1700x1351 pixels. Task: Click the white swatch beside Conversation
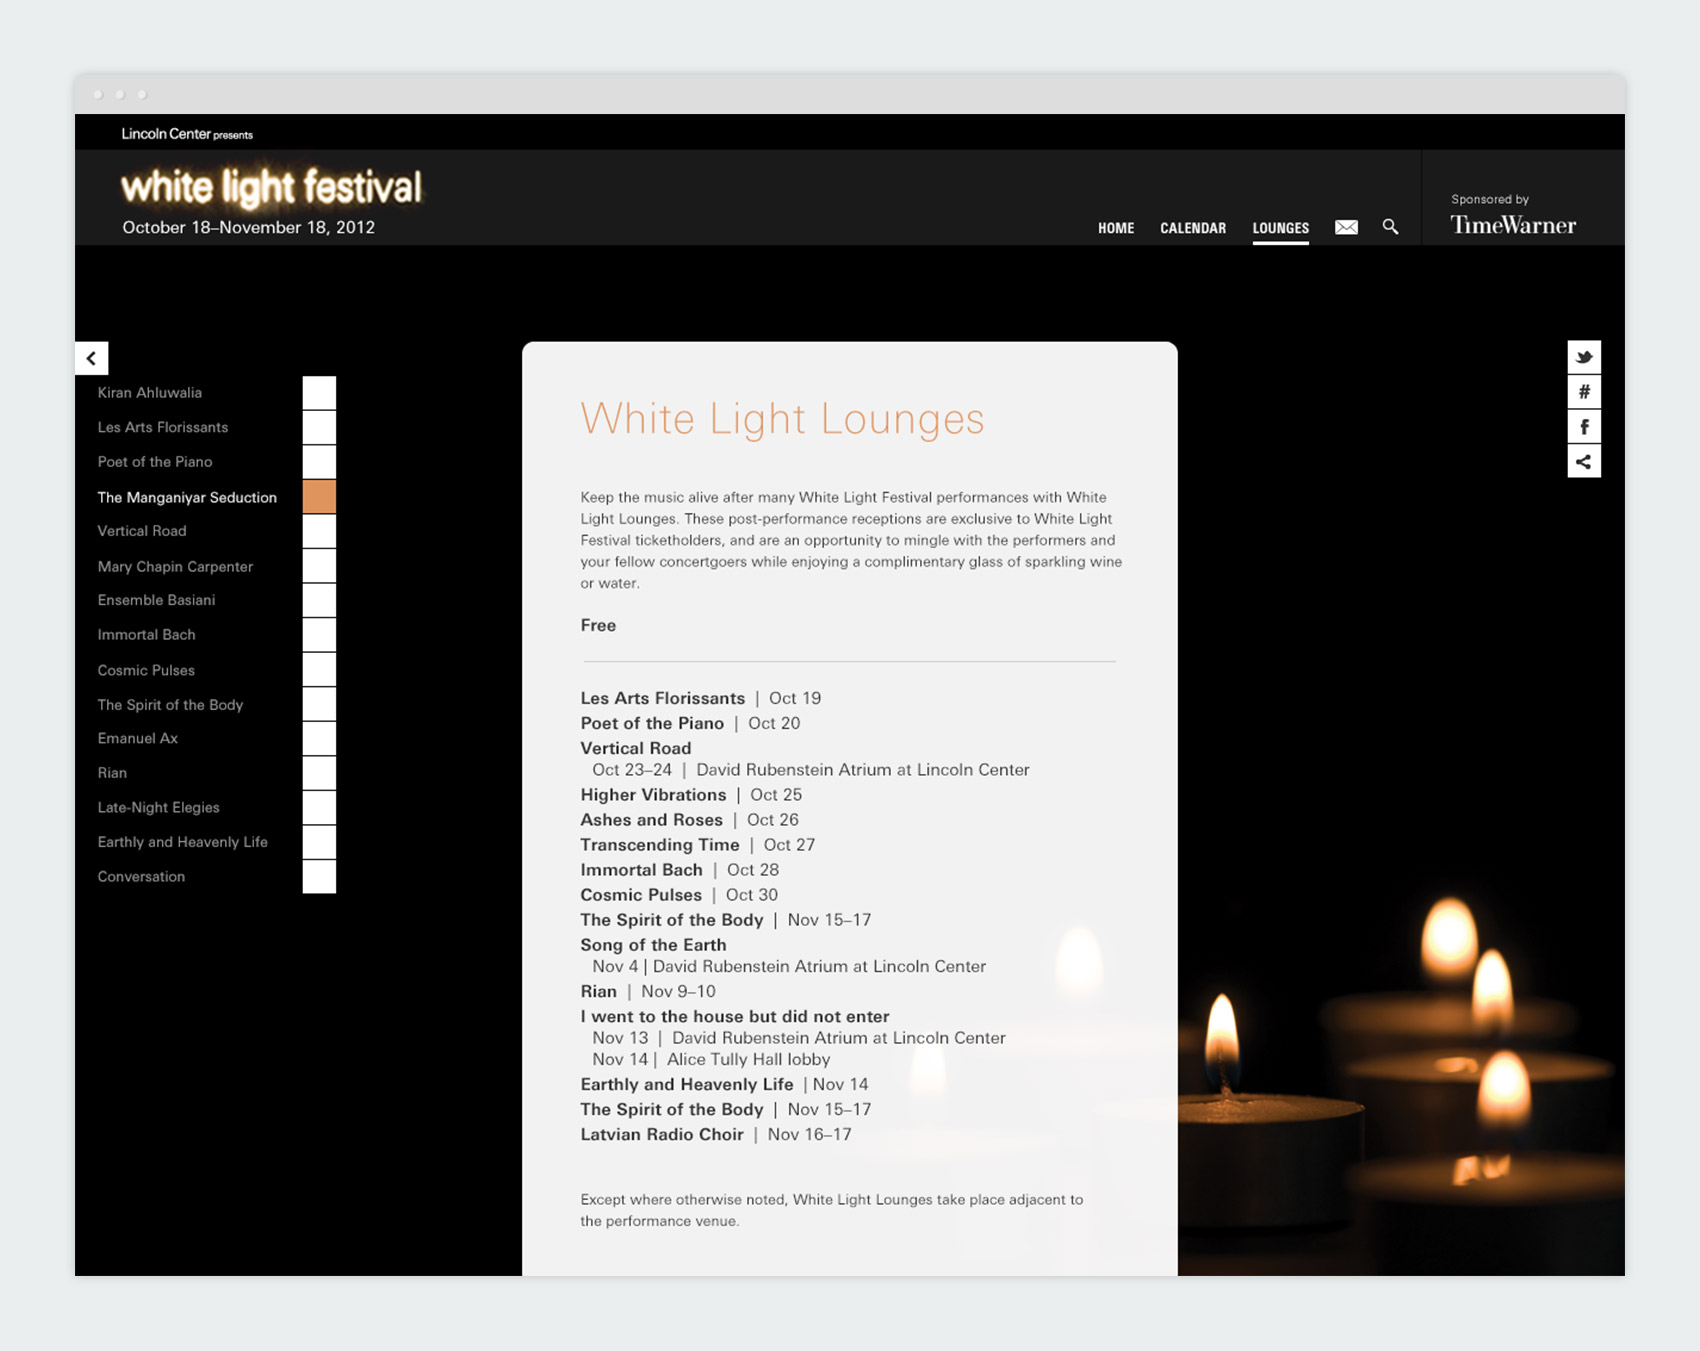pos(319,877)
